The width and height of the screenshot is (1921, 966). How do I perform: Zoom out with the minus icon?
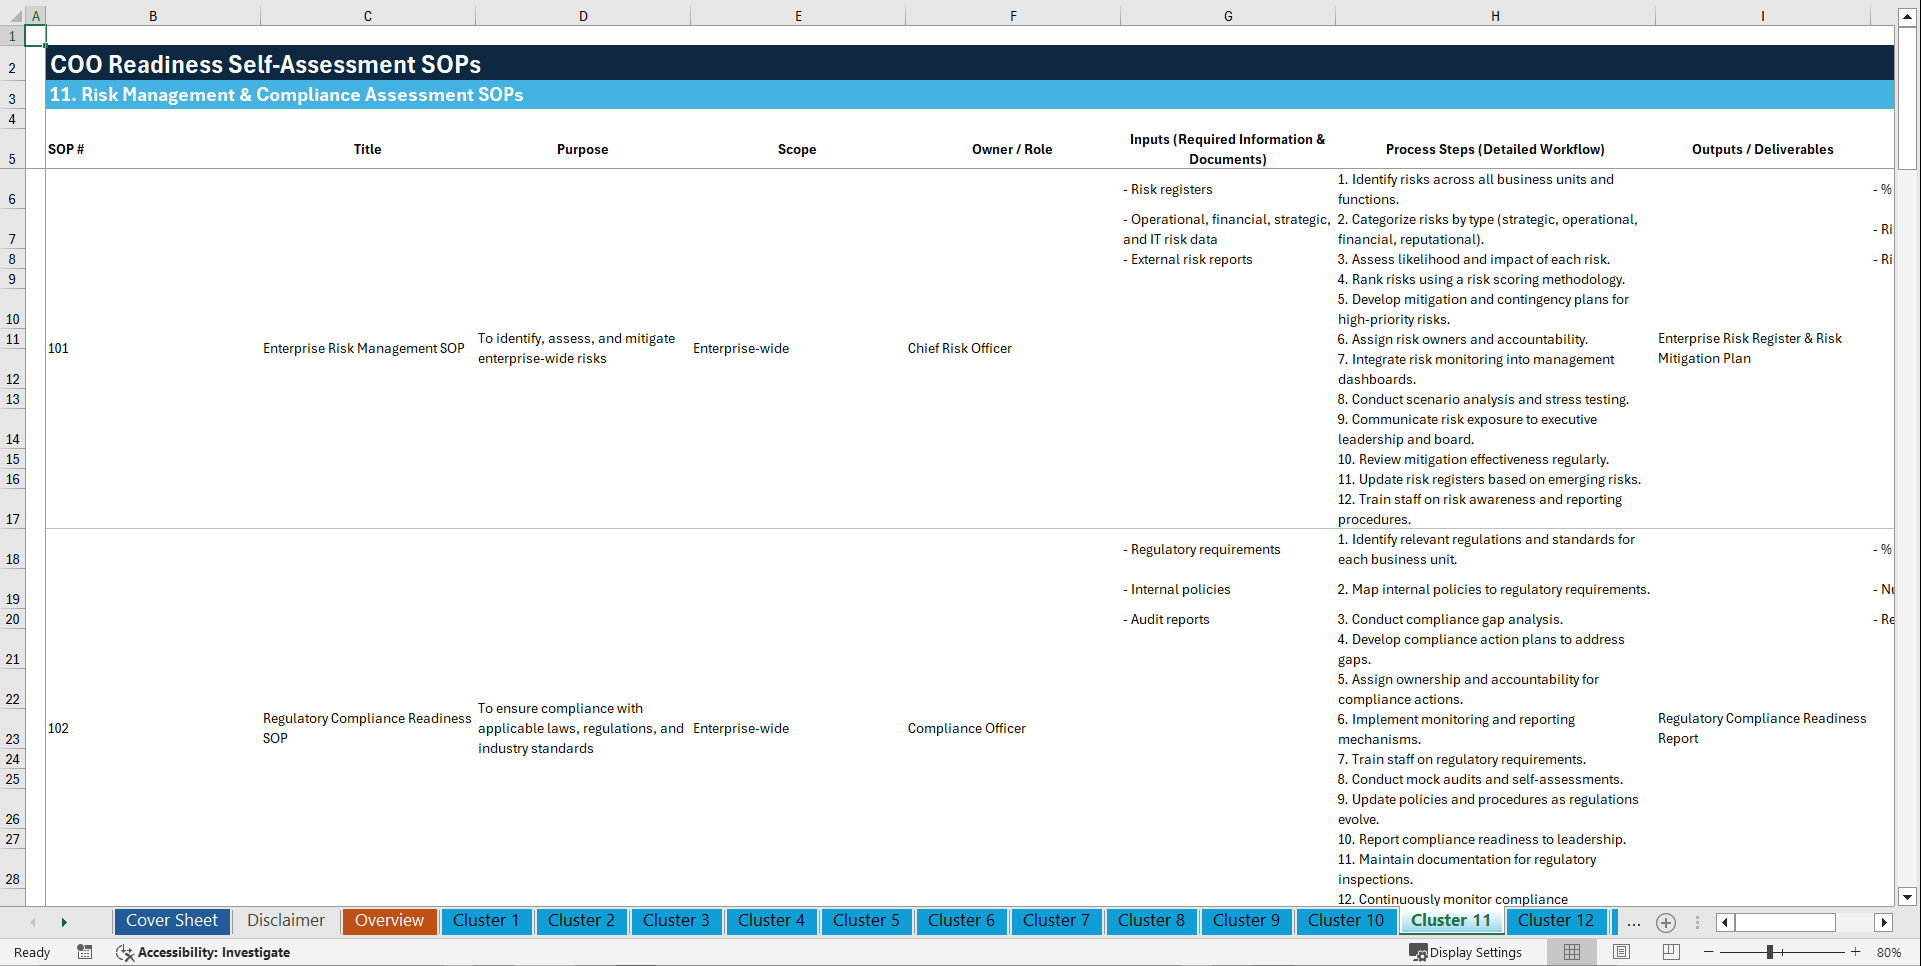tap(1709, 952)
